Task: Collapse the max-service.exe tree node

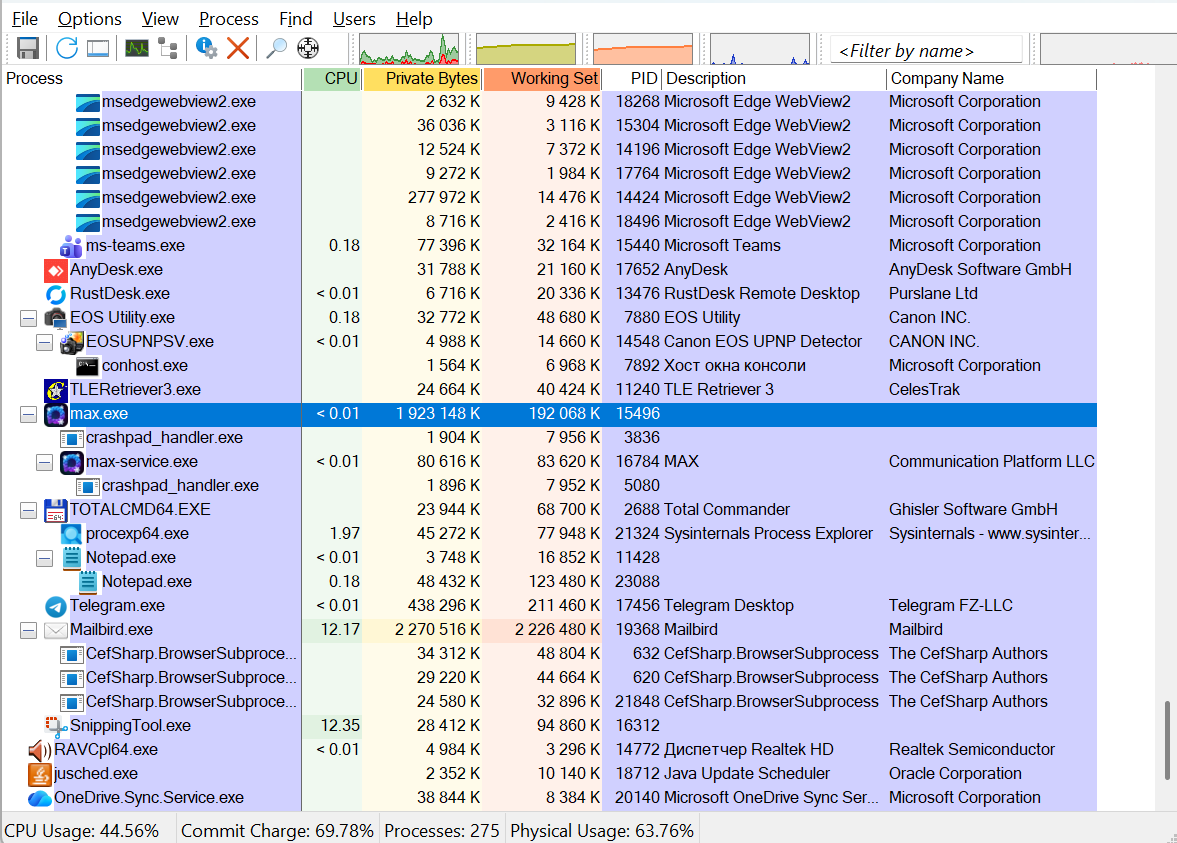Action: click(x=44, y=462)
